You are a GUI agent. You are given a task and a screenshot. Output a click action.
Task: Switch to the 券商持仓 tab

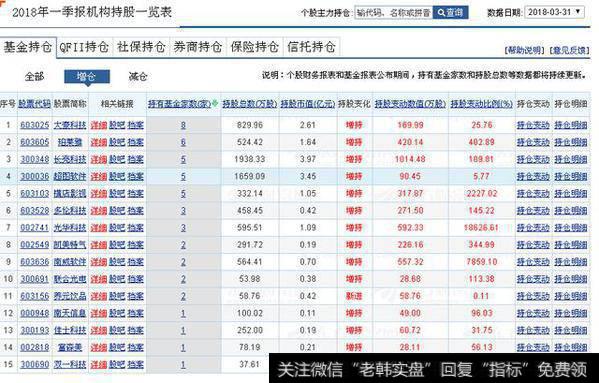(198, 47)
